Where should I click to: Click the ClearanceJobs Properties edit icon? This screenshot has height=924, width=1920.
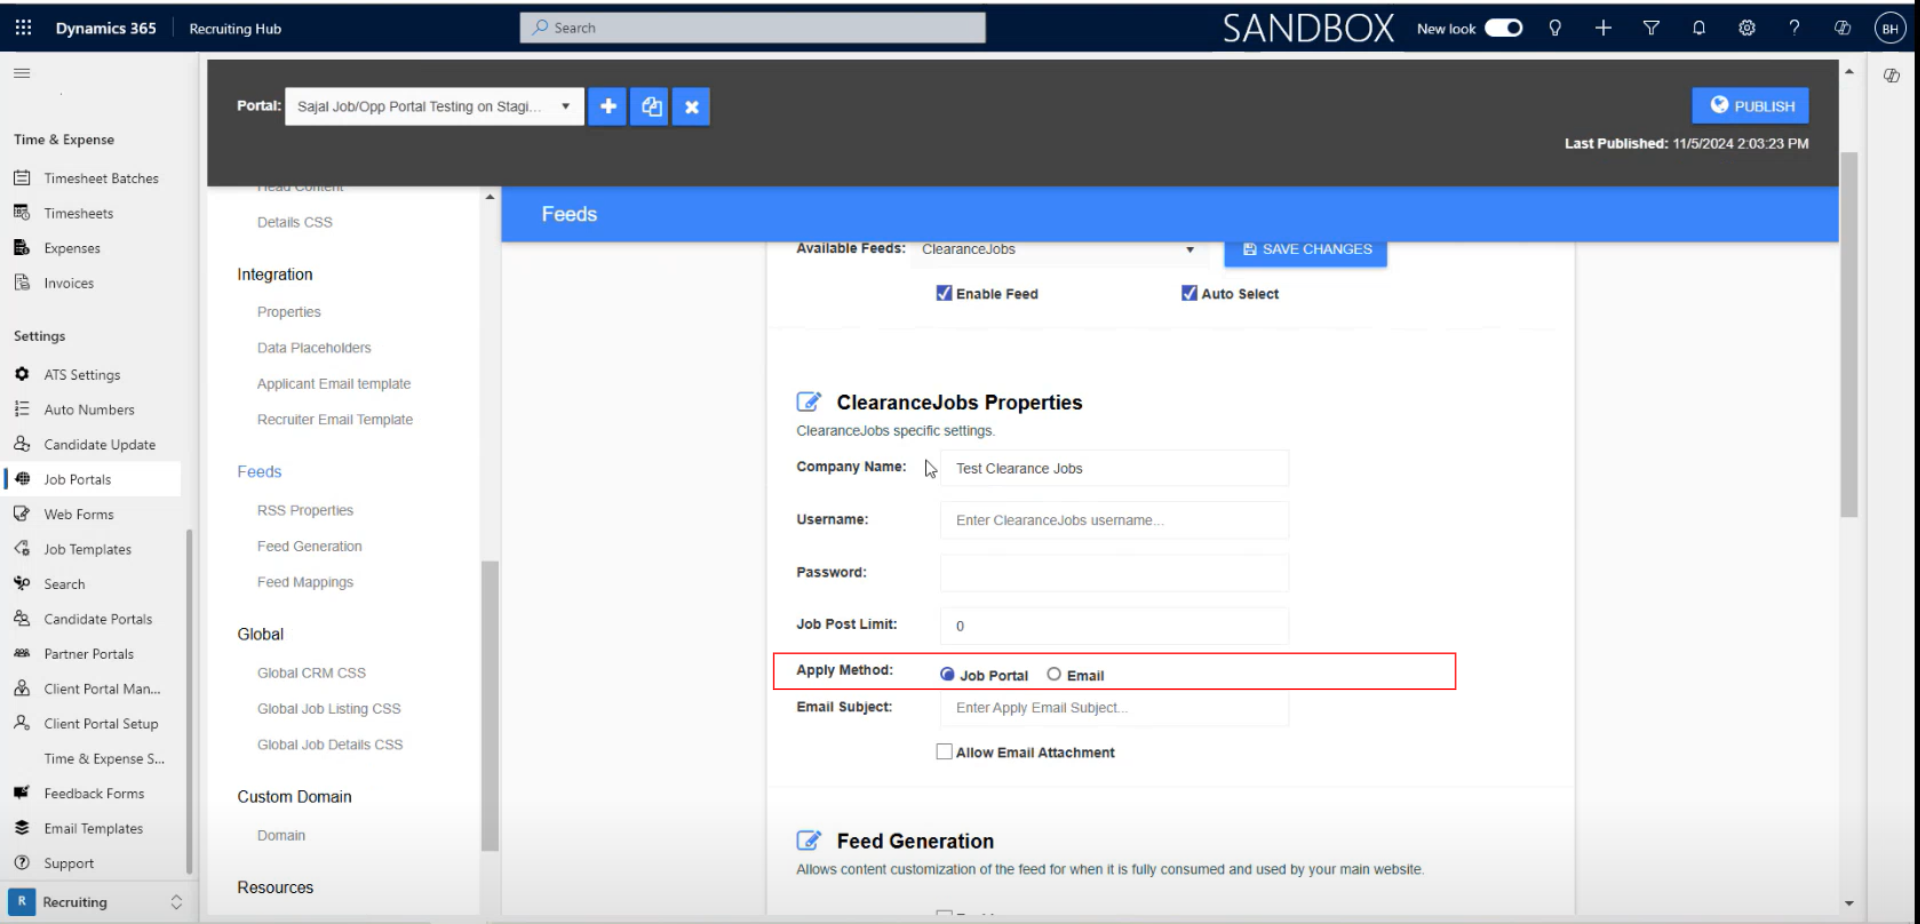click(x=809, y=402)
